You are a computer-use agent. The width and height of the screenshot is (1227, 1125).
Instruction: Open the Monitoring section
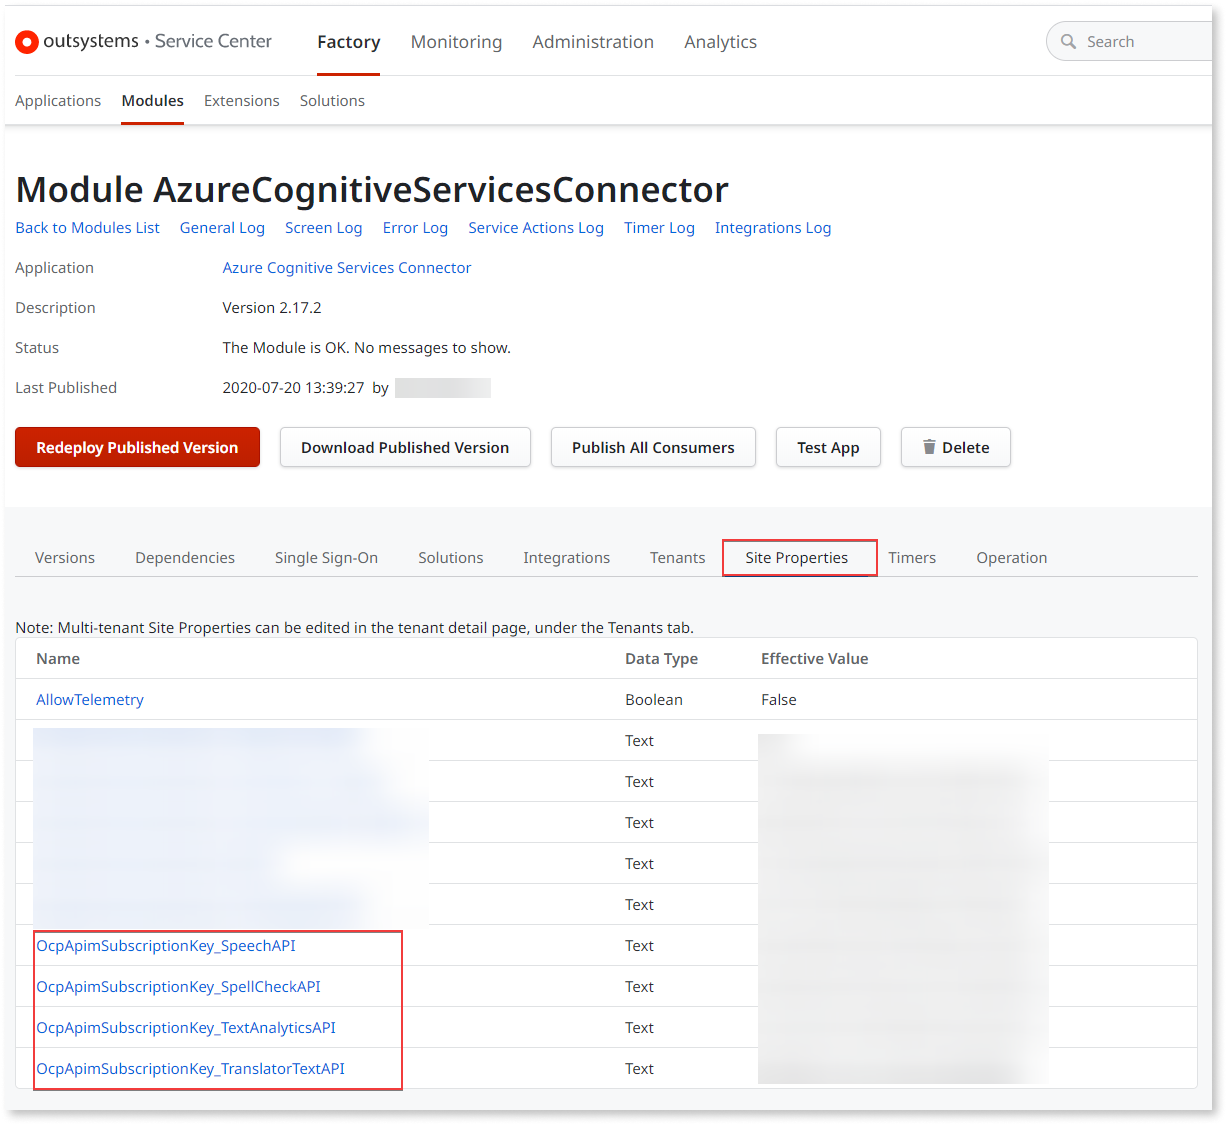click(x=456, y=42)
